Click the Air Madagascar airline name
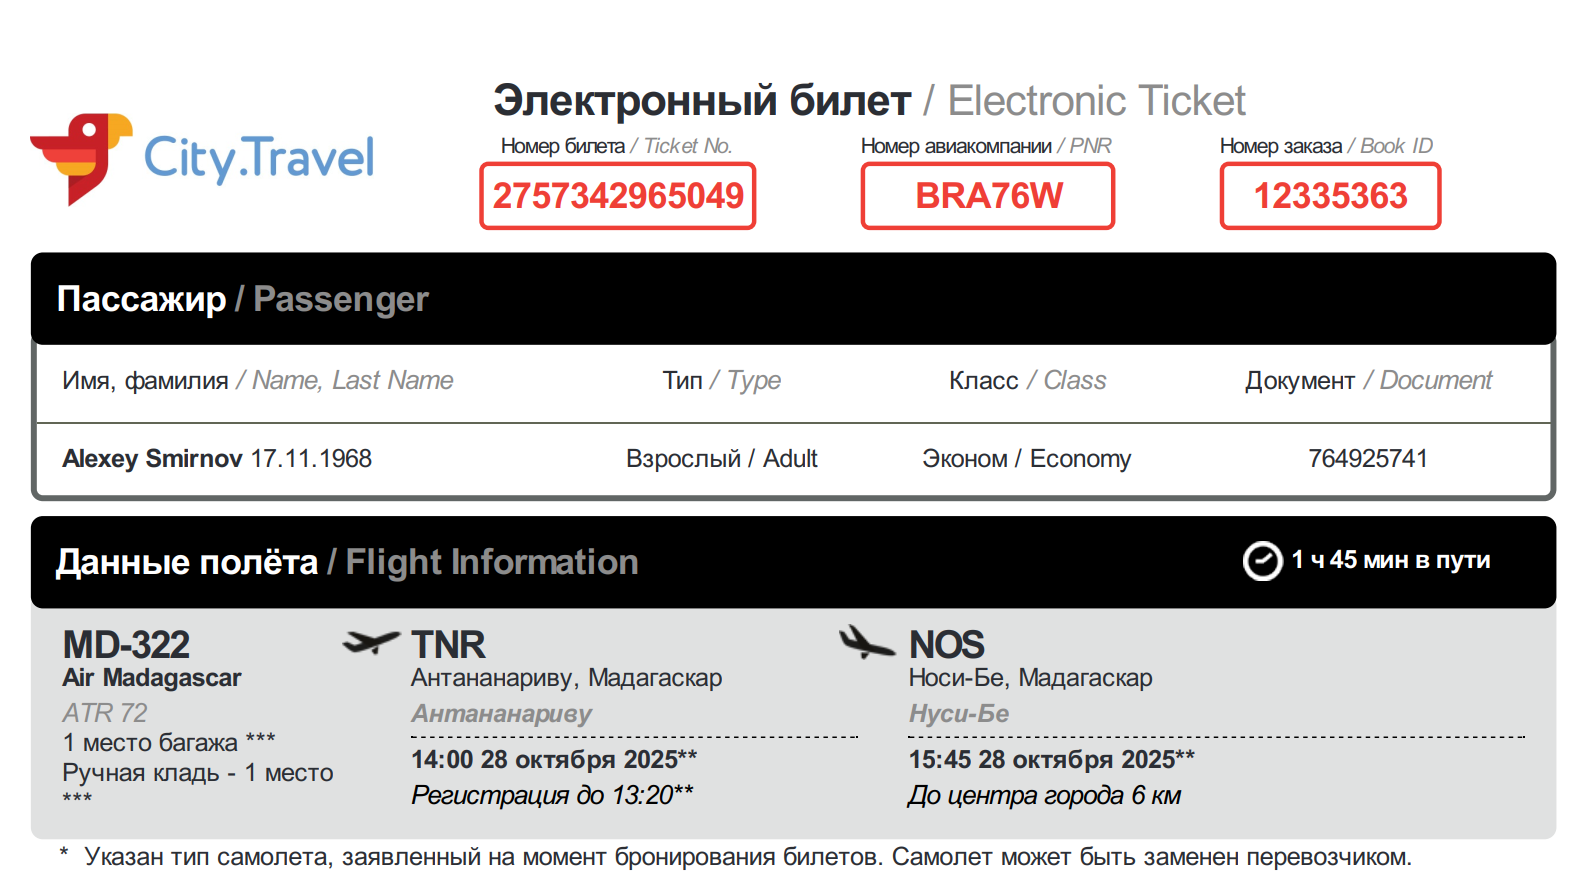The width and height of the screenshot is (1591, 880). 152,678
